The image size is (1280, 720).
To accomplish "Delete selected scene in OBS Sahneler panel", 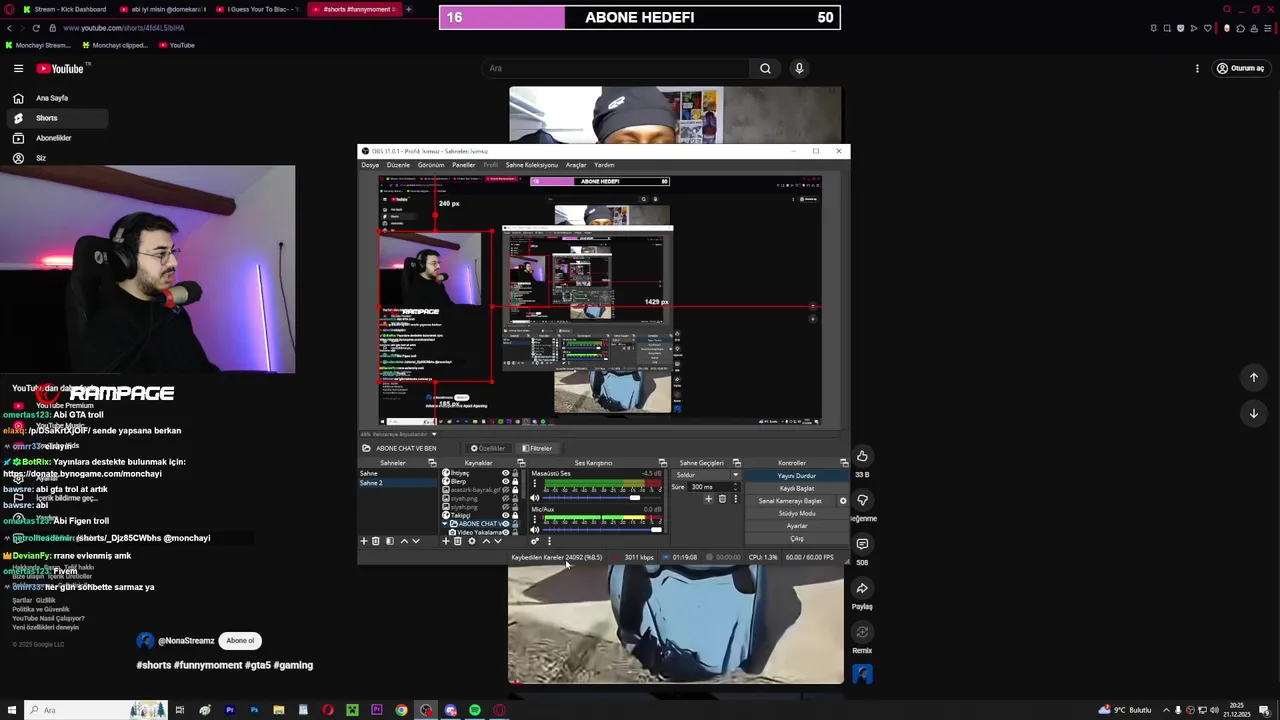I will click(x=375, y=541).
